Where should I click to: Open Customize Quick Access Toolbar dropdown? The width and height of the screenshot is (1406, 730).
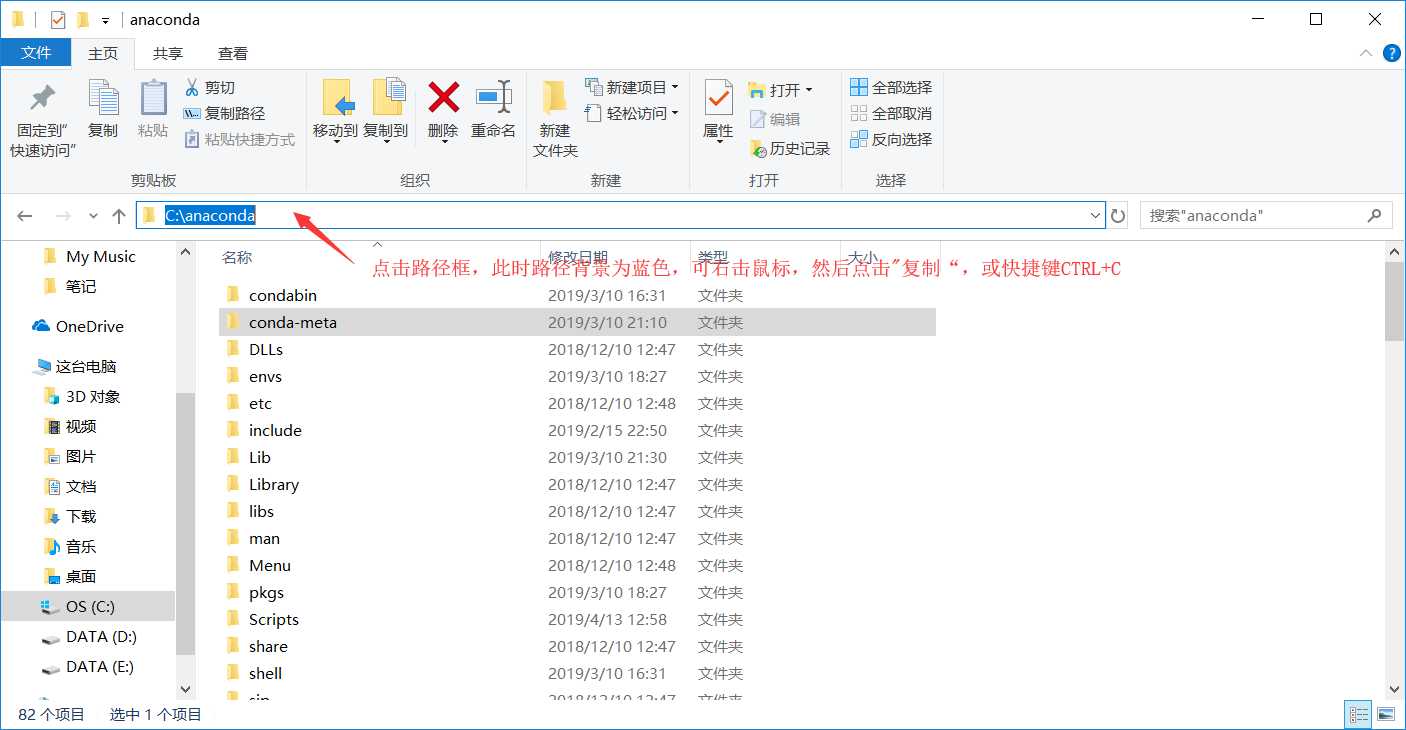[105, 20]
